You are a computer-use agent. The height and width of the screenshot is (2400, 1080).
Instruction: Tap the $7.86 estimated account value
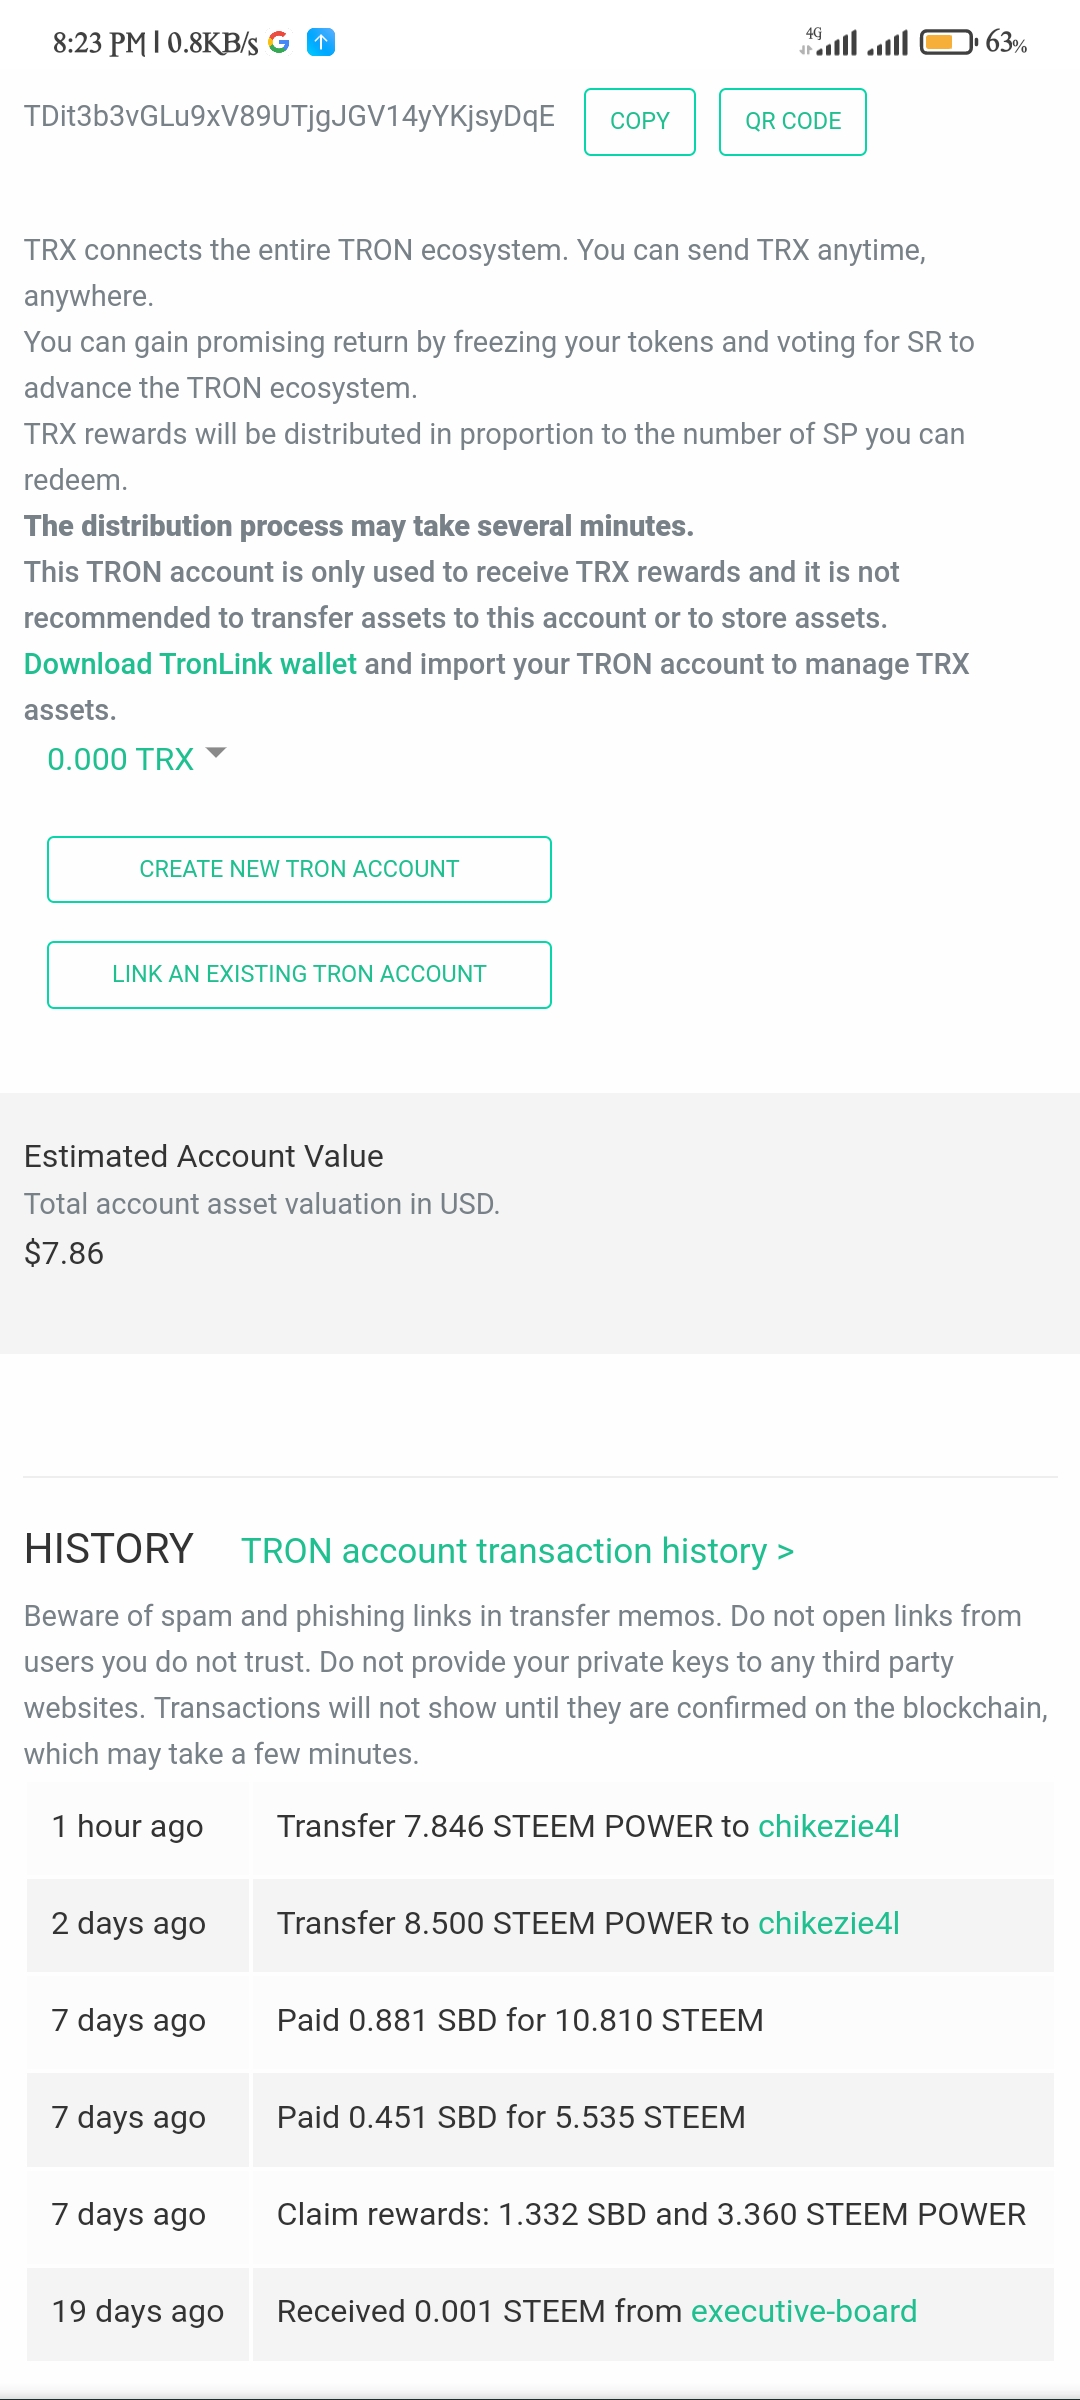(x=64, y=1253)
